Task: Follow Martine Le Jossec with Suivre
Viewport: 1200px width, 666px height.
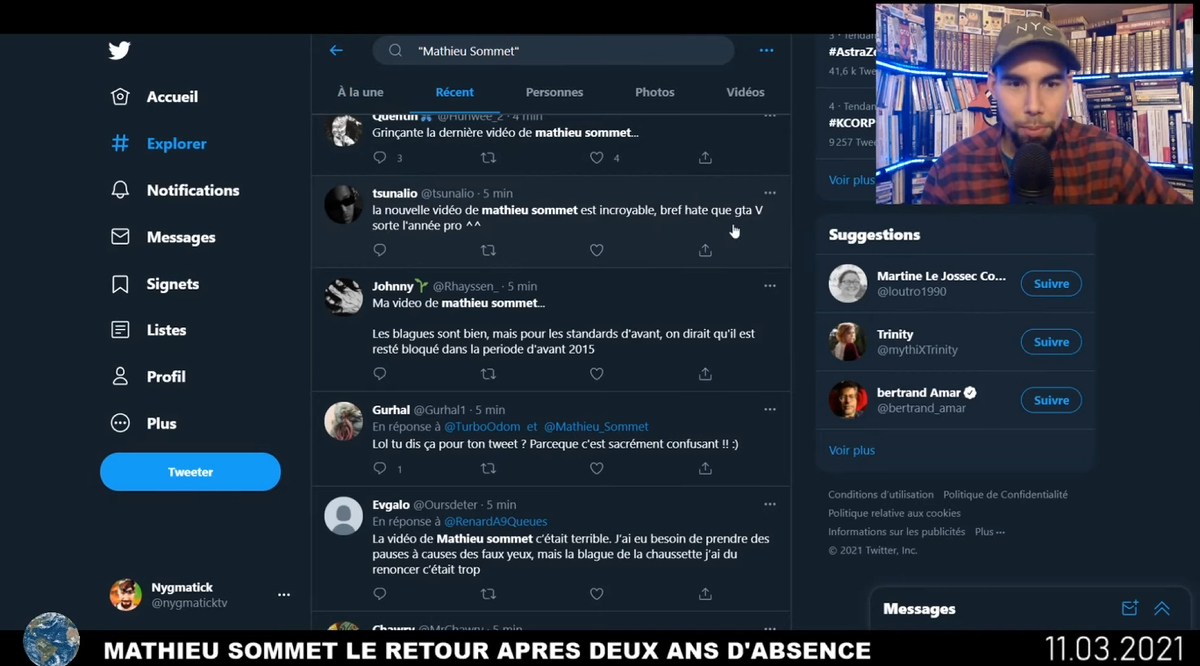Action: [1051, 284]
